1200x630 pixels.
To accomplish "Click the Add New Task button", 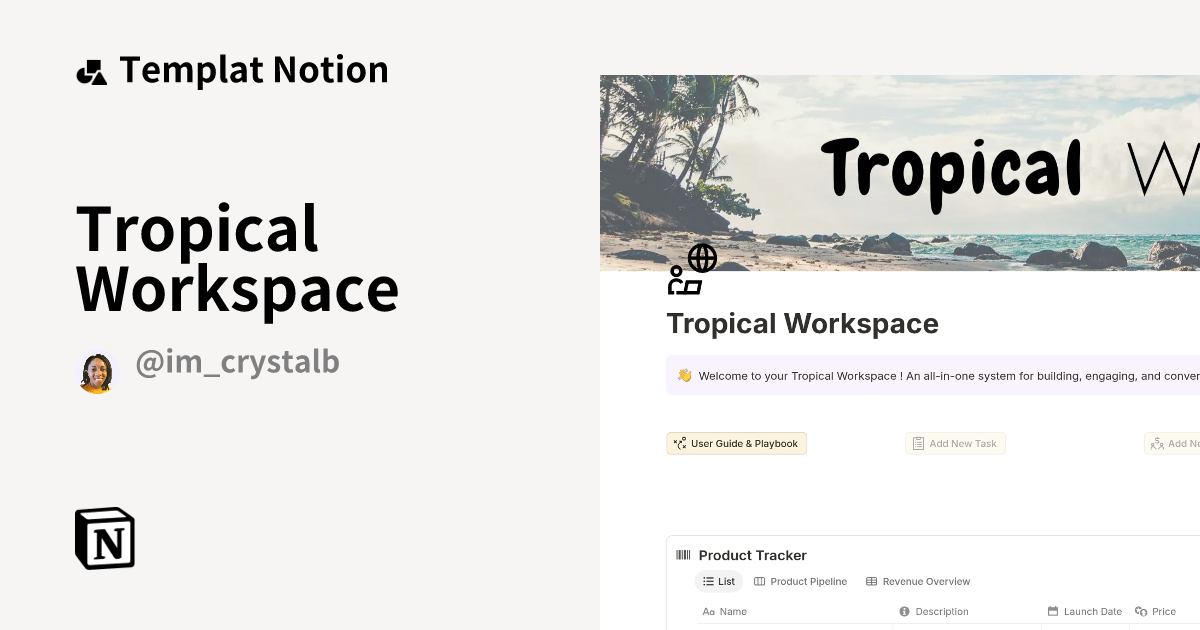I will tap(955, 443).
